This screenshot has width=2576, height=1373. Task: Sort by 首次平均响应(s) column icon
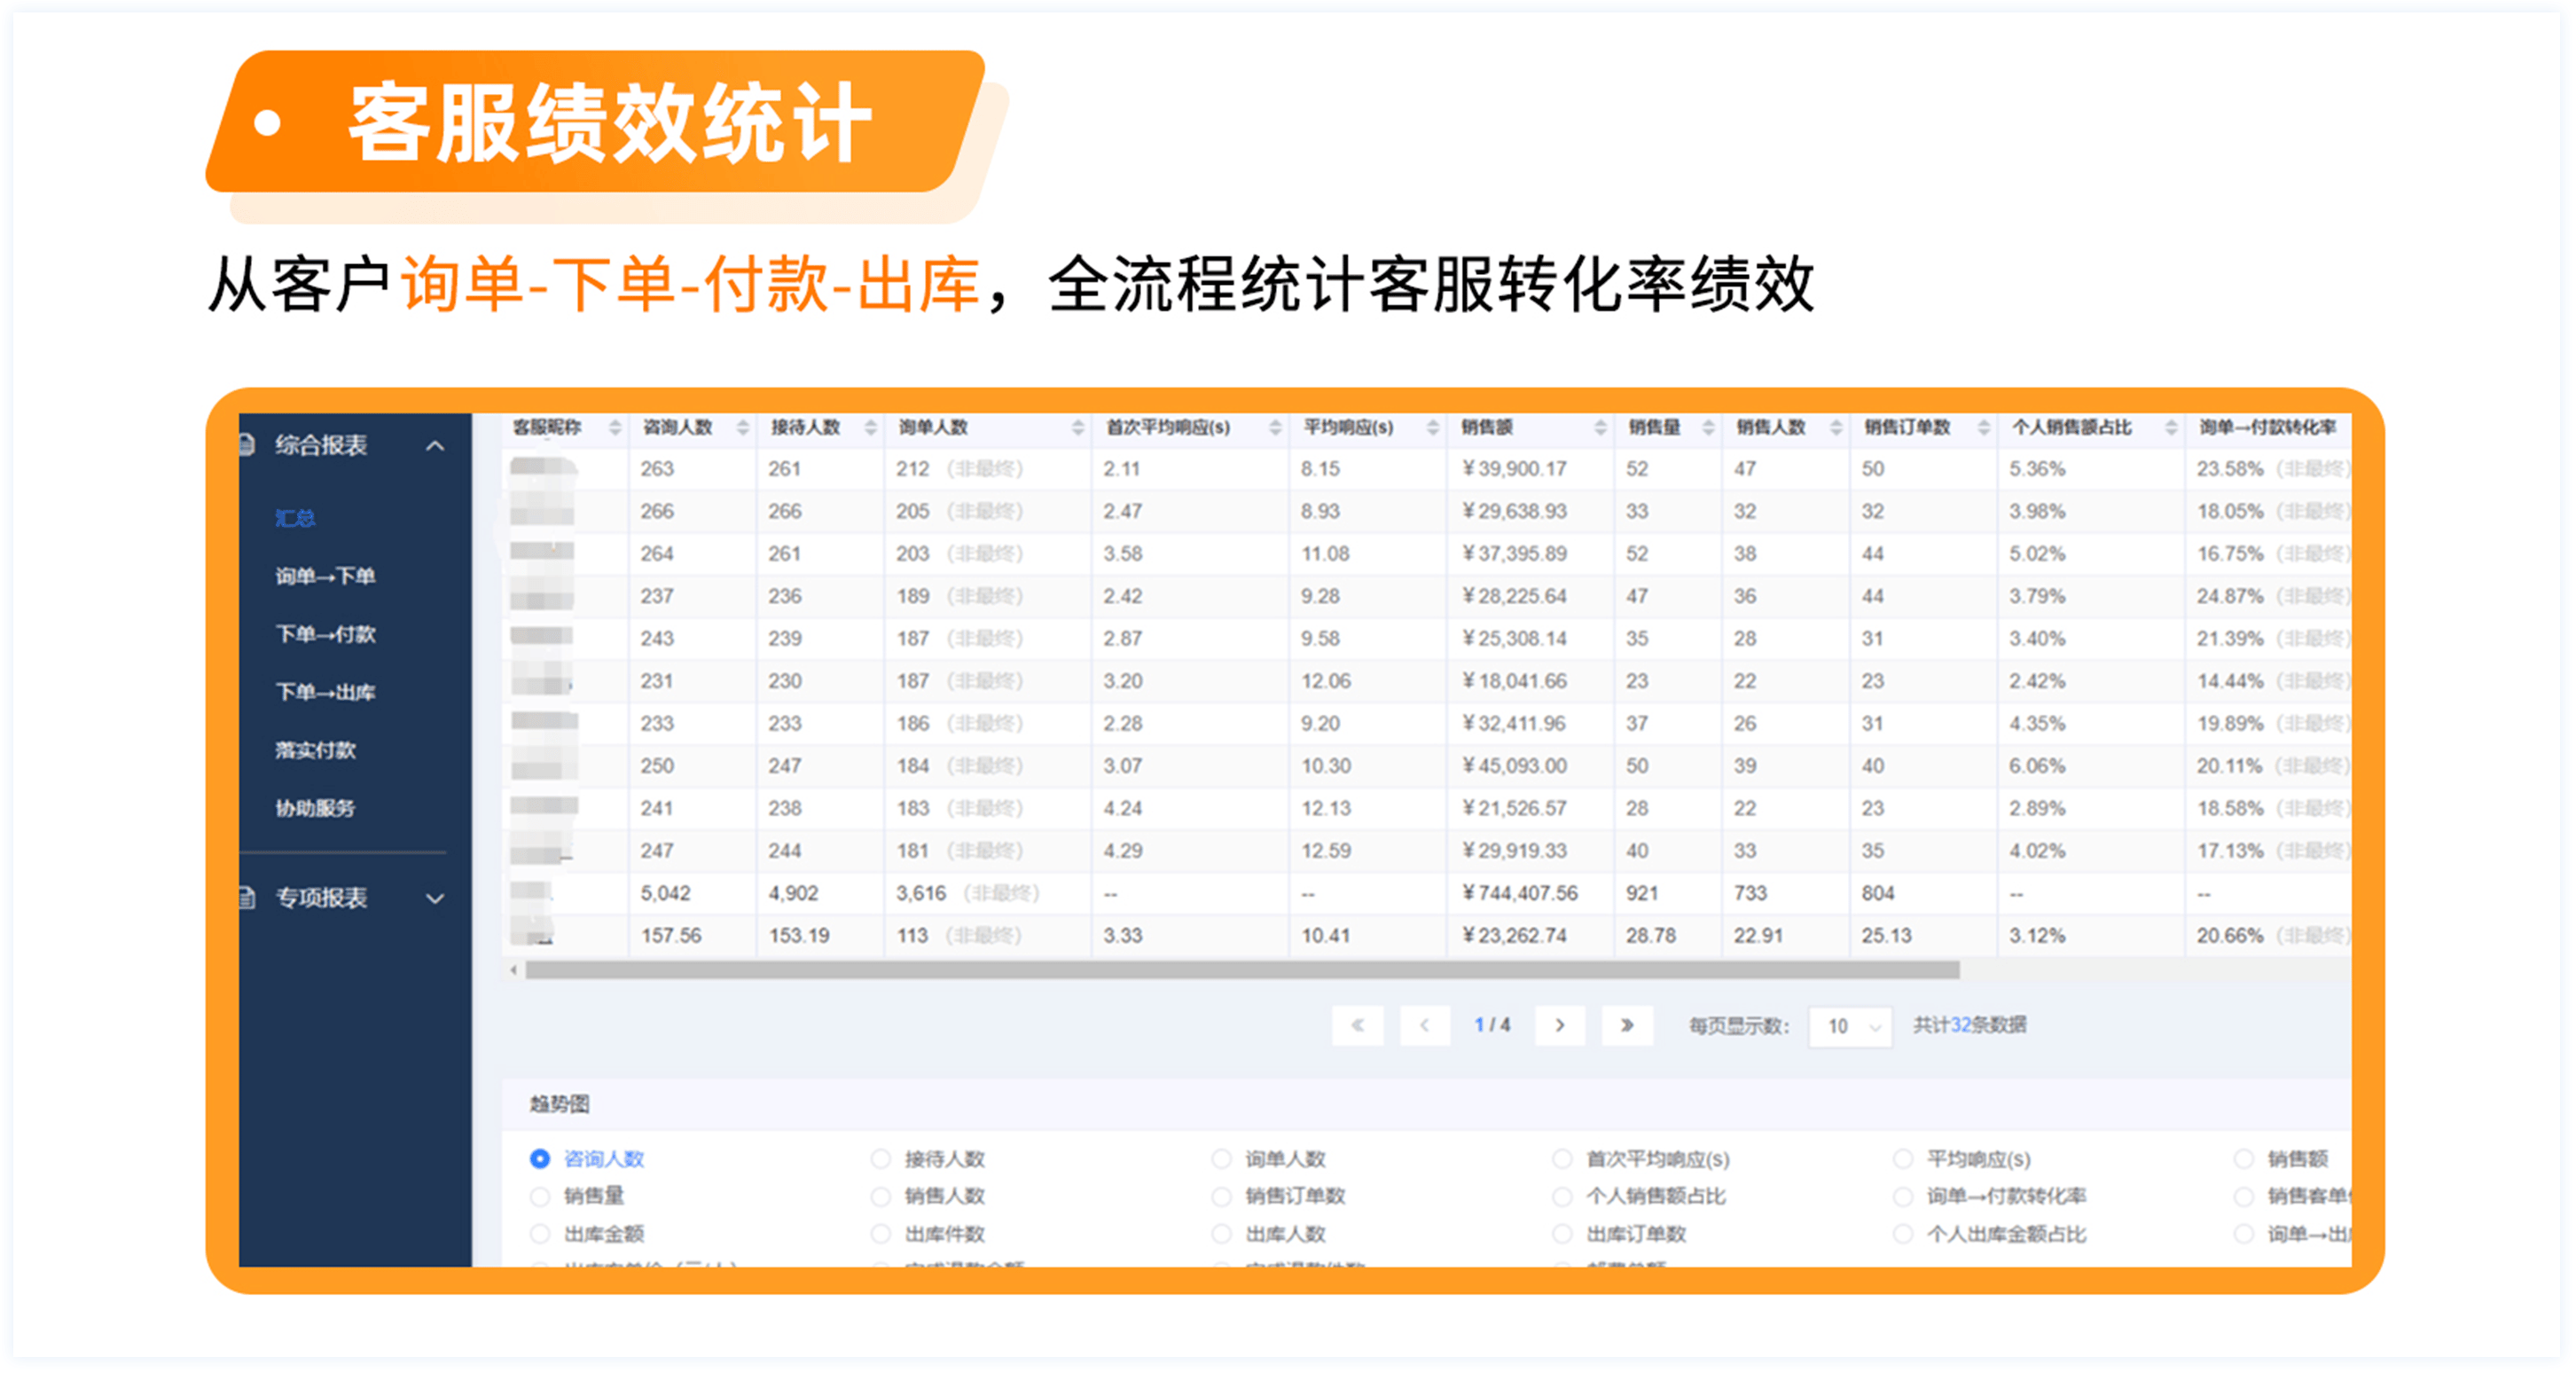1275,428
